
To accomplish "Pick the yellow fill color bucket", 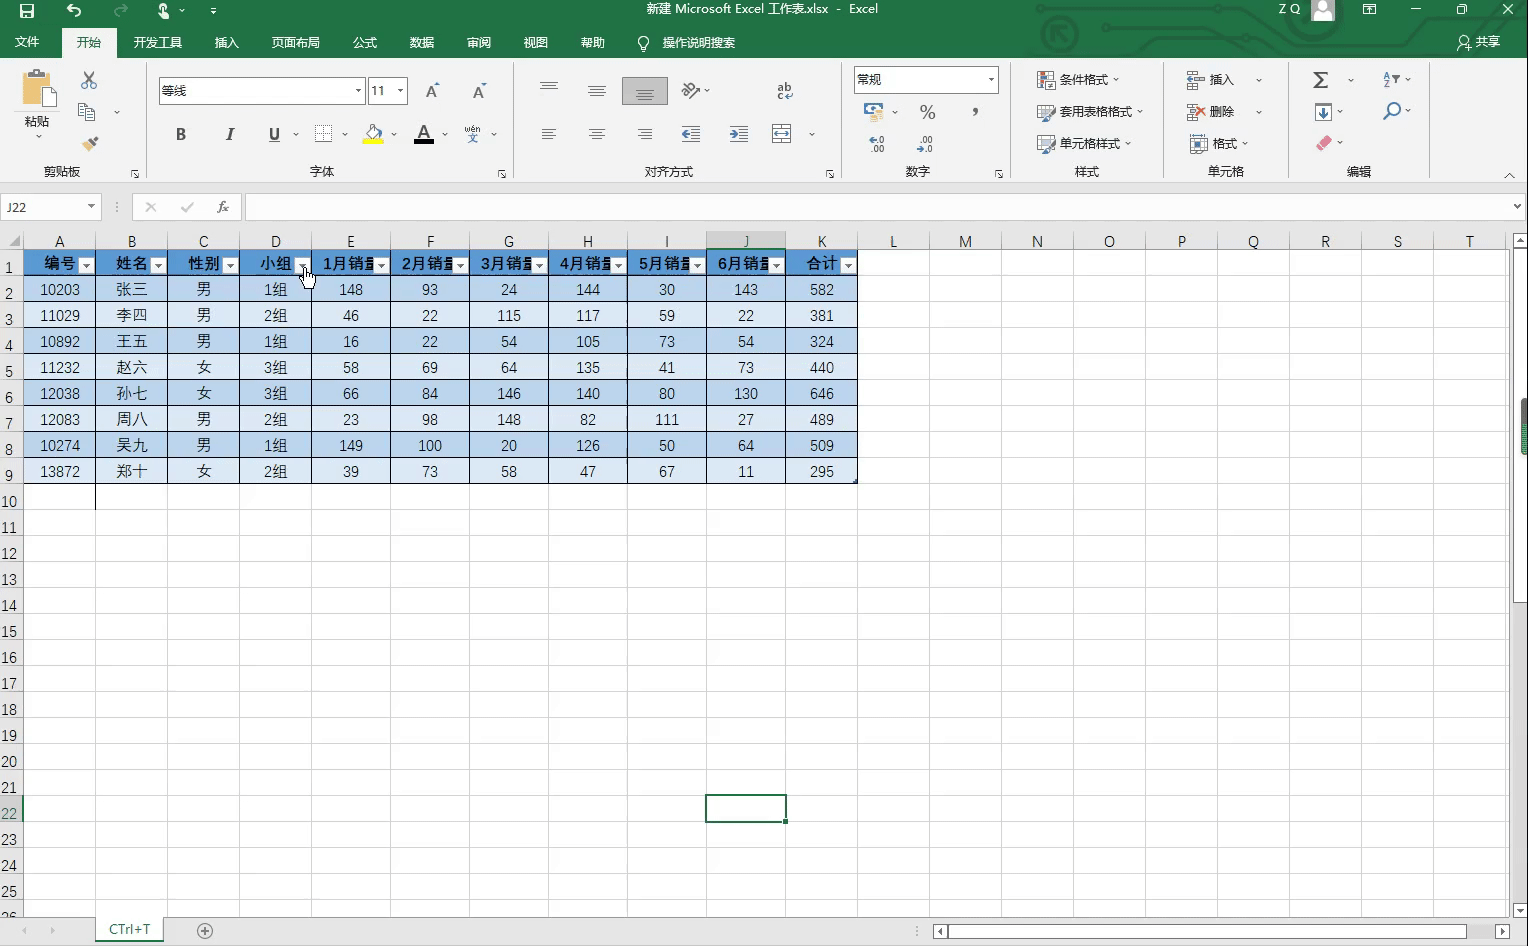I will click(374, 134).
